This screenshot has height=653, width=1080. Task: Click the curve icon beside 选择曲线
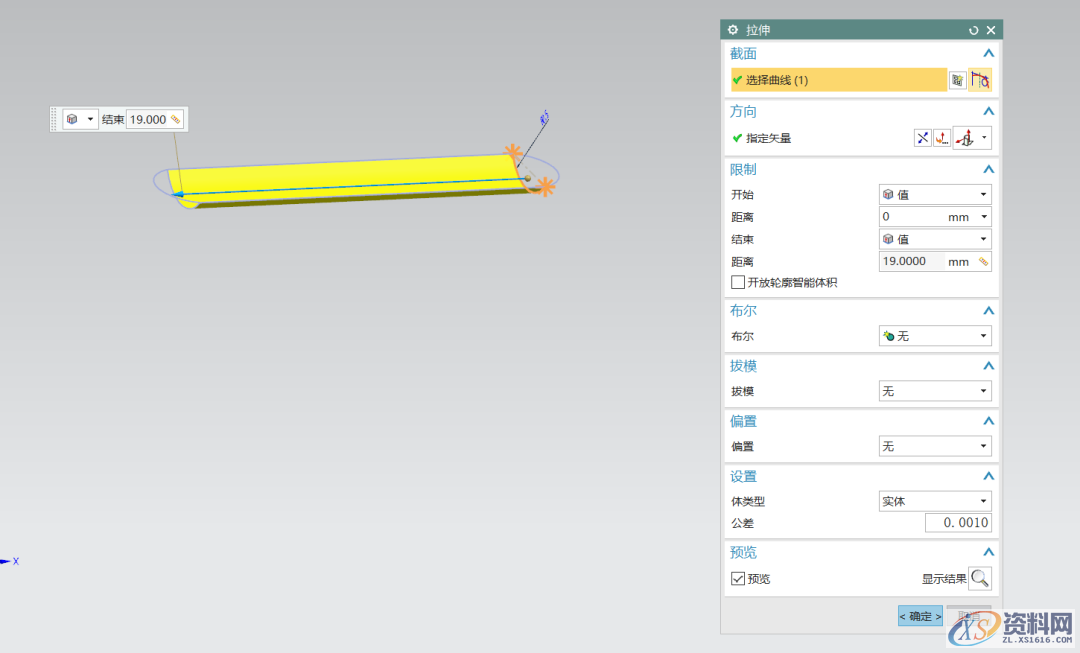[980, 80]
